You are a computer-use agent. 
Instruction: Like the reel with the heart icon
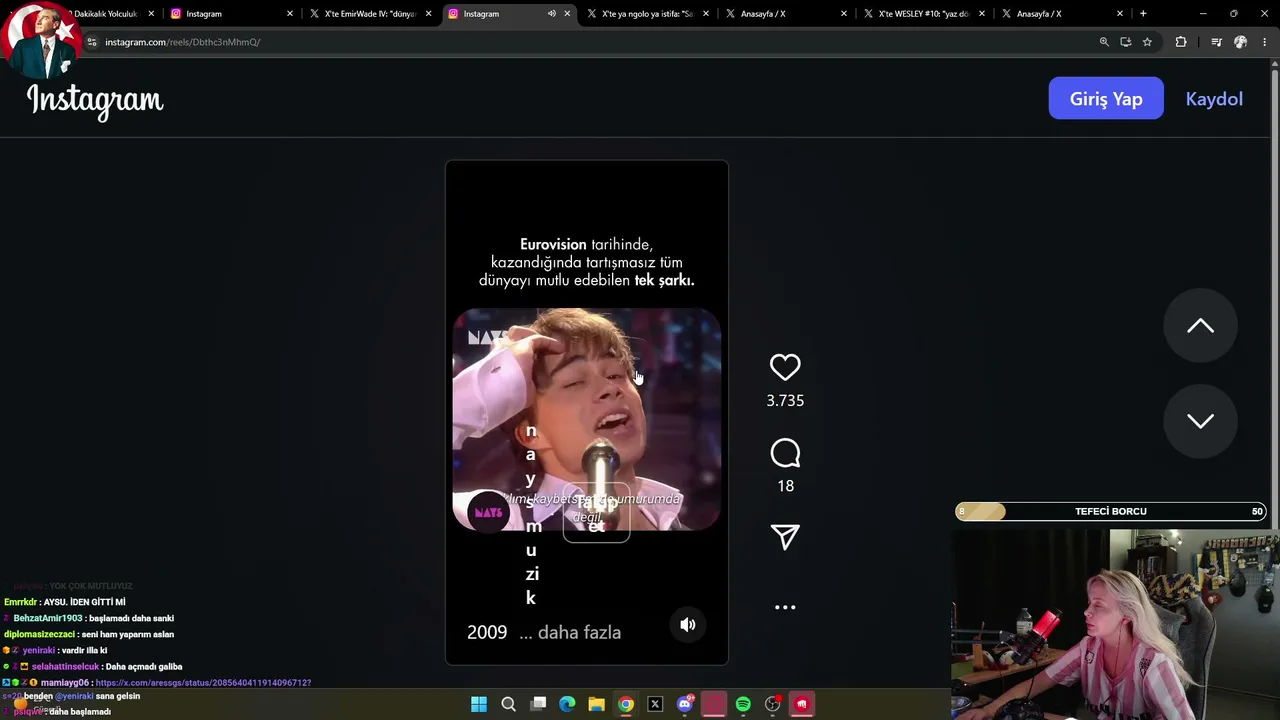click(x=785, y=367)
